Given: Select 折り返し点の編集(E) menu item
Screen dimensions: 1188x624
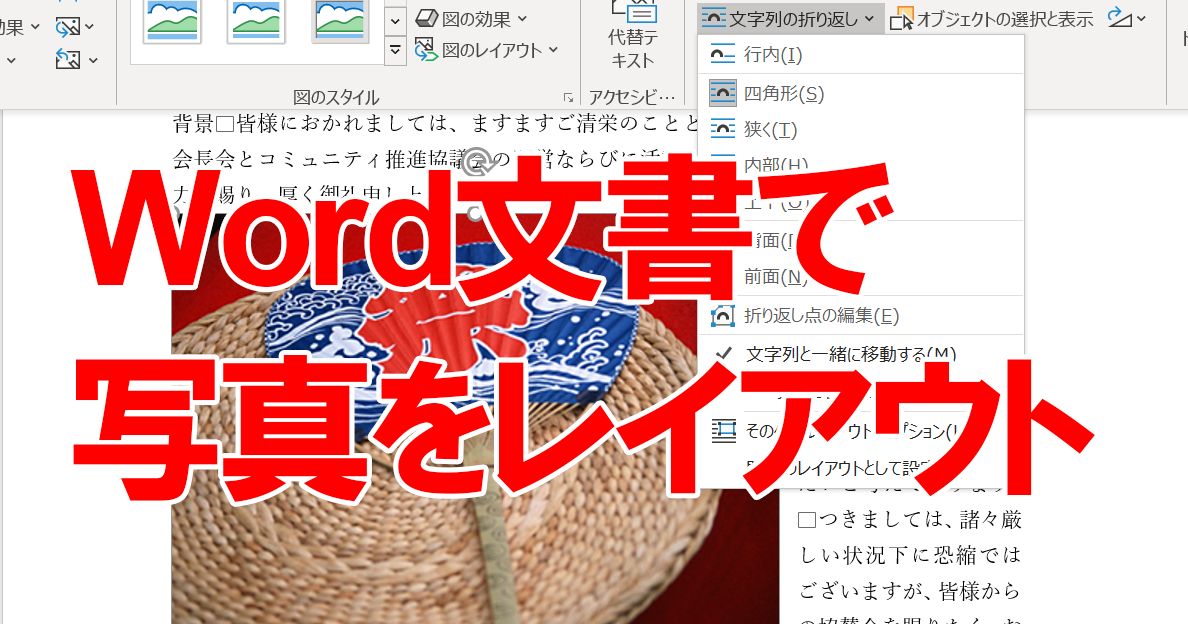Looking at the screenshot, I should pos(861,316).
